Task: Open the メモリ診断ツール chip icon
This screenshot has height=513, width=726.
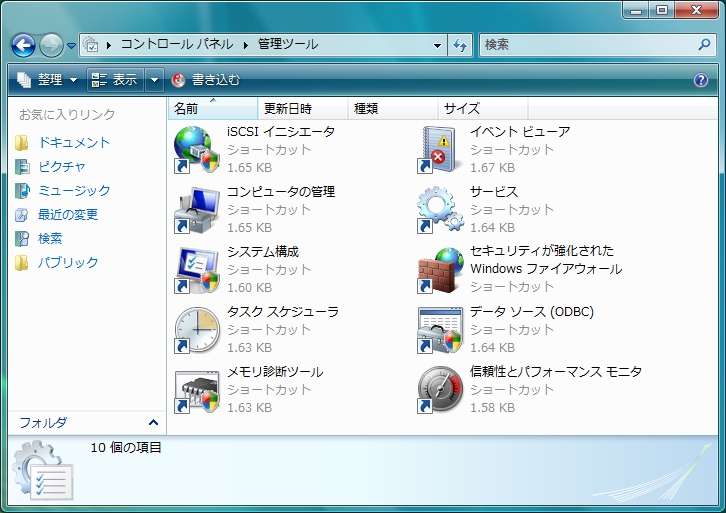Action: coord(197,390)
